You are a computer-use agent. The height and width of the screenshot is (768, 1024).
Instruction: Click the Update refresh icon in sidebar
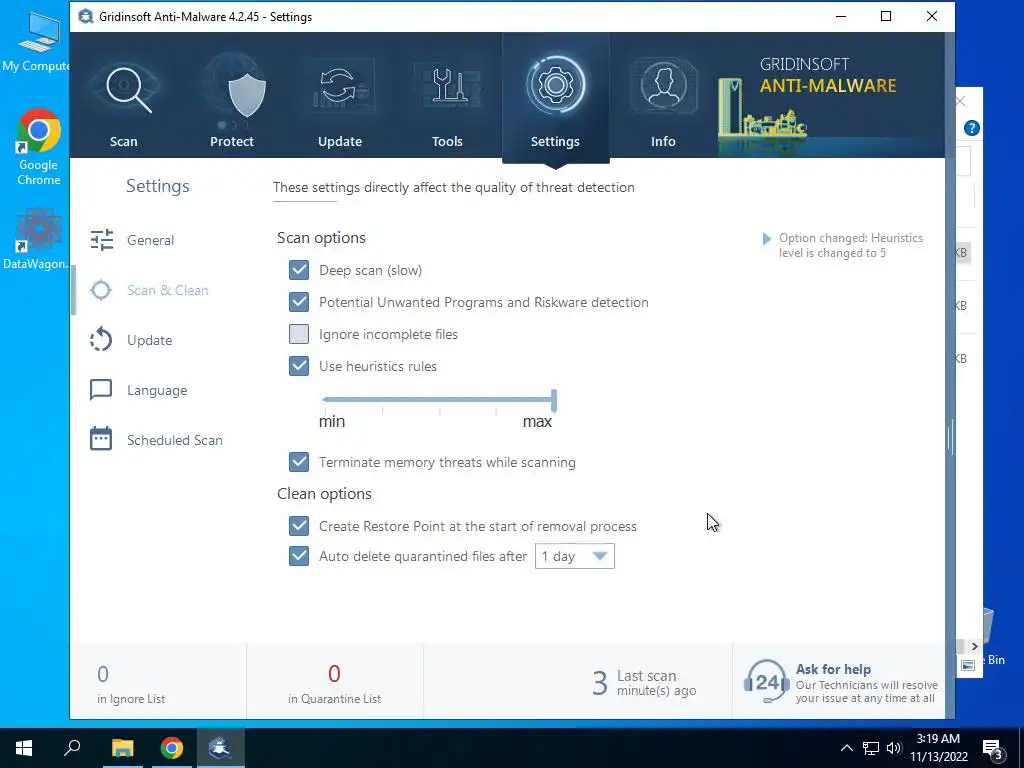point(101,340)
